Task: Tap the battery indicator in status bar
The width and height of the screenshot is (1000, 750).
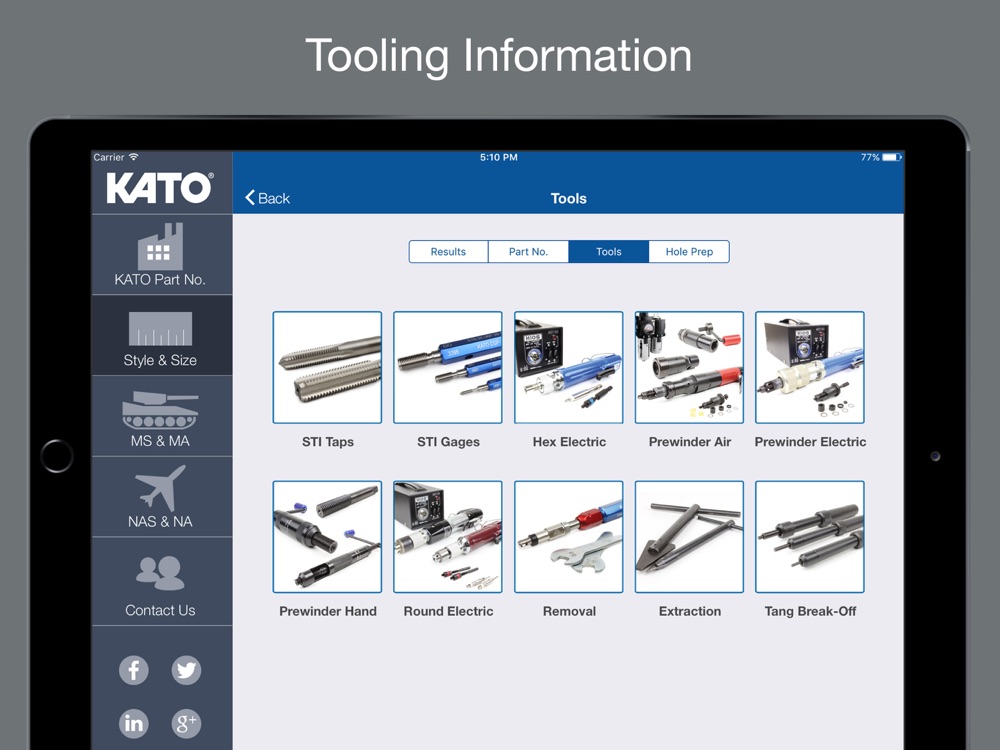Action: pos(892,157)
